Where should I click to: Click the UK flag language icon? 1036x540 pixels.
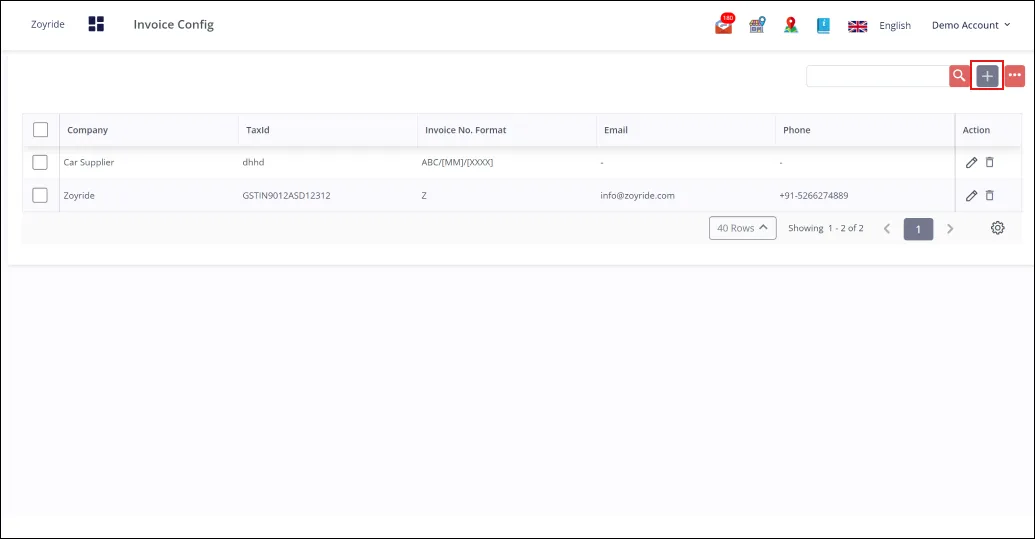point(858,26)
